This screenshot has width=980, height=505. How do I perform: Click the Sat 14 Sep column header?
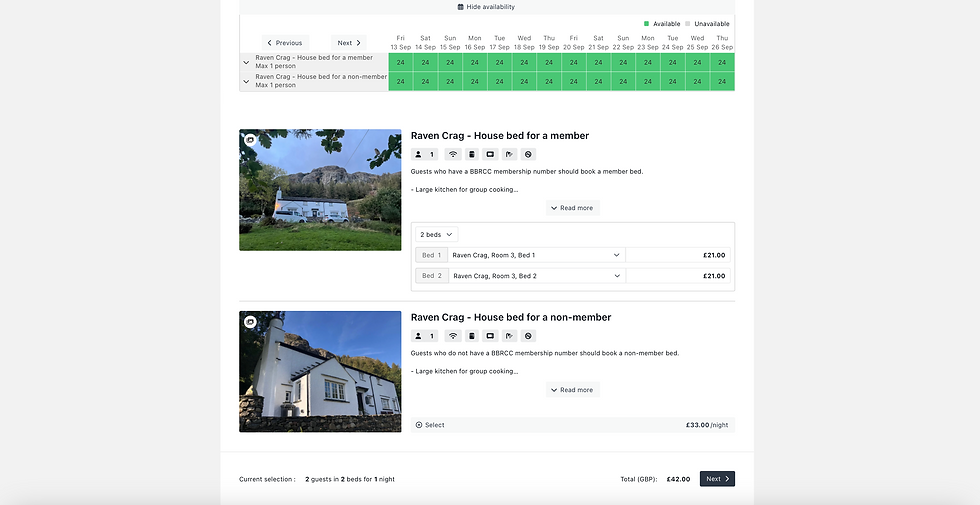426,42
